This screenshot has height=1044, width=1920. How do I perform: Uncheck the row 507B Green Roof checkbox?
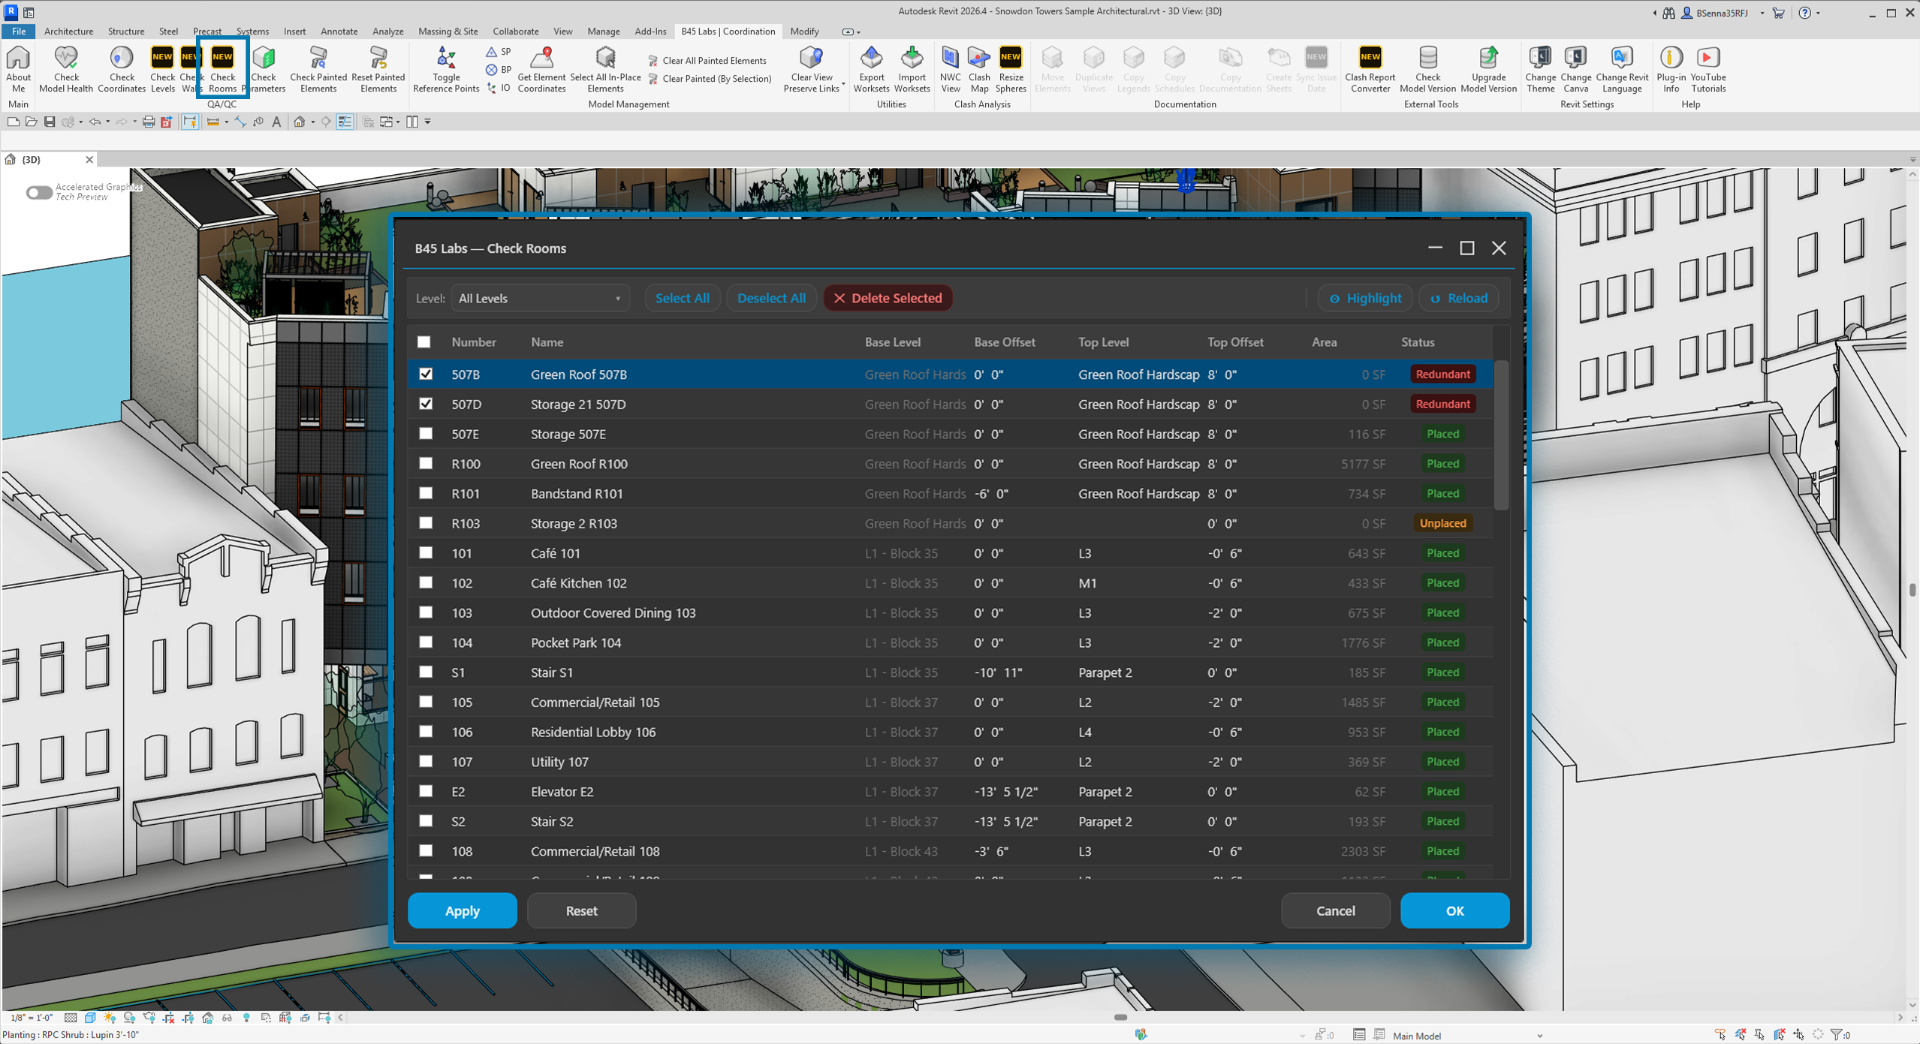(x=426, y=374)
